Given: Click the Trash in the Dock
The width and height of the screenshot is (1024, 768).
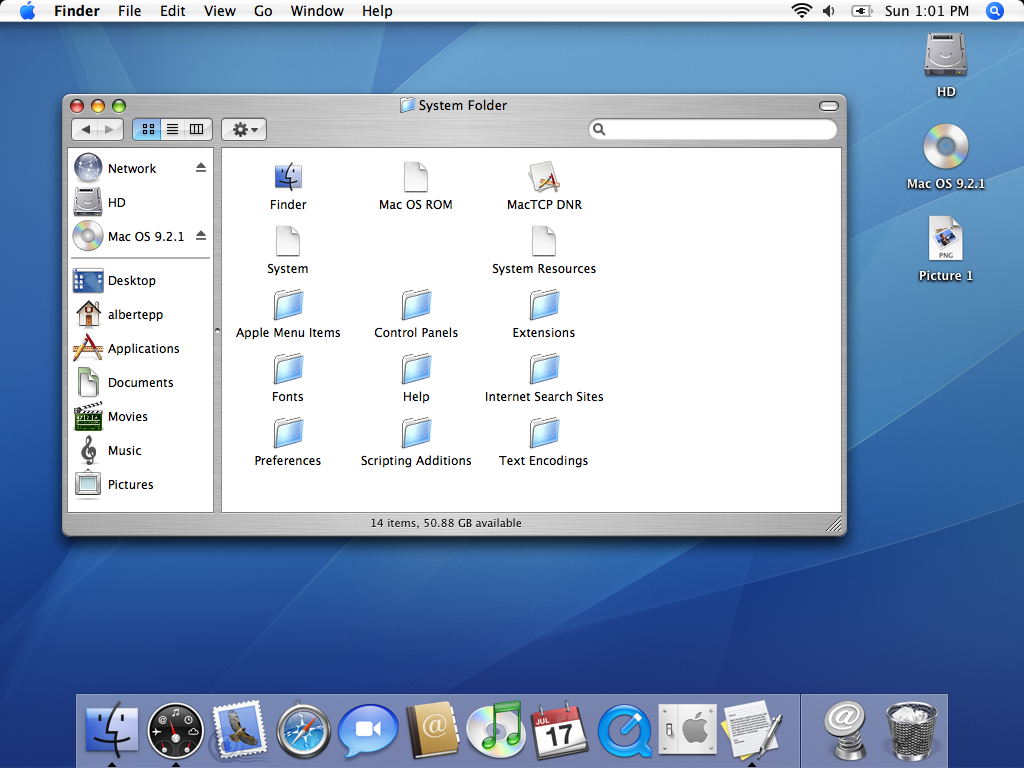Looking at the screenshot, I should pos(911,730).
